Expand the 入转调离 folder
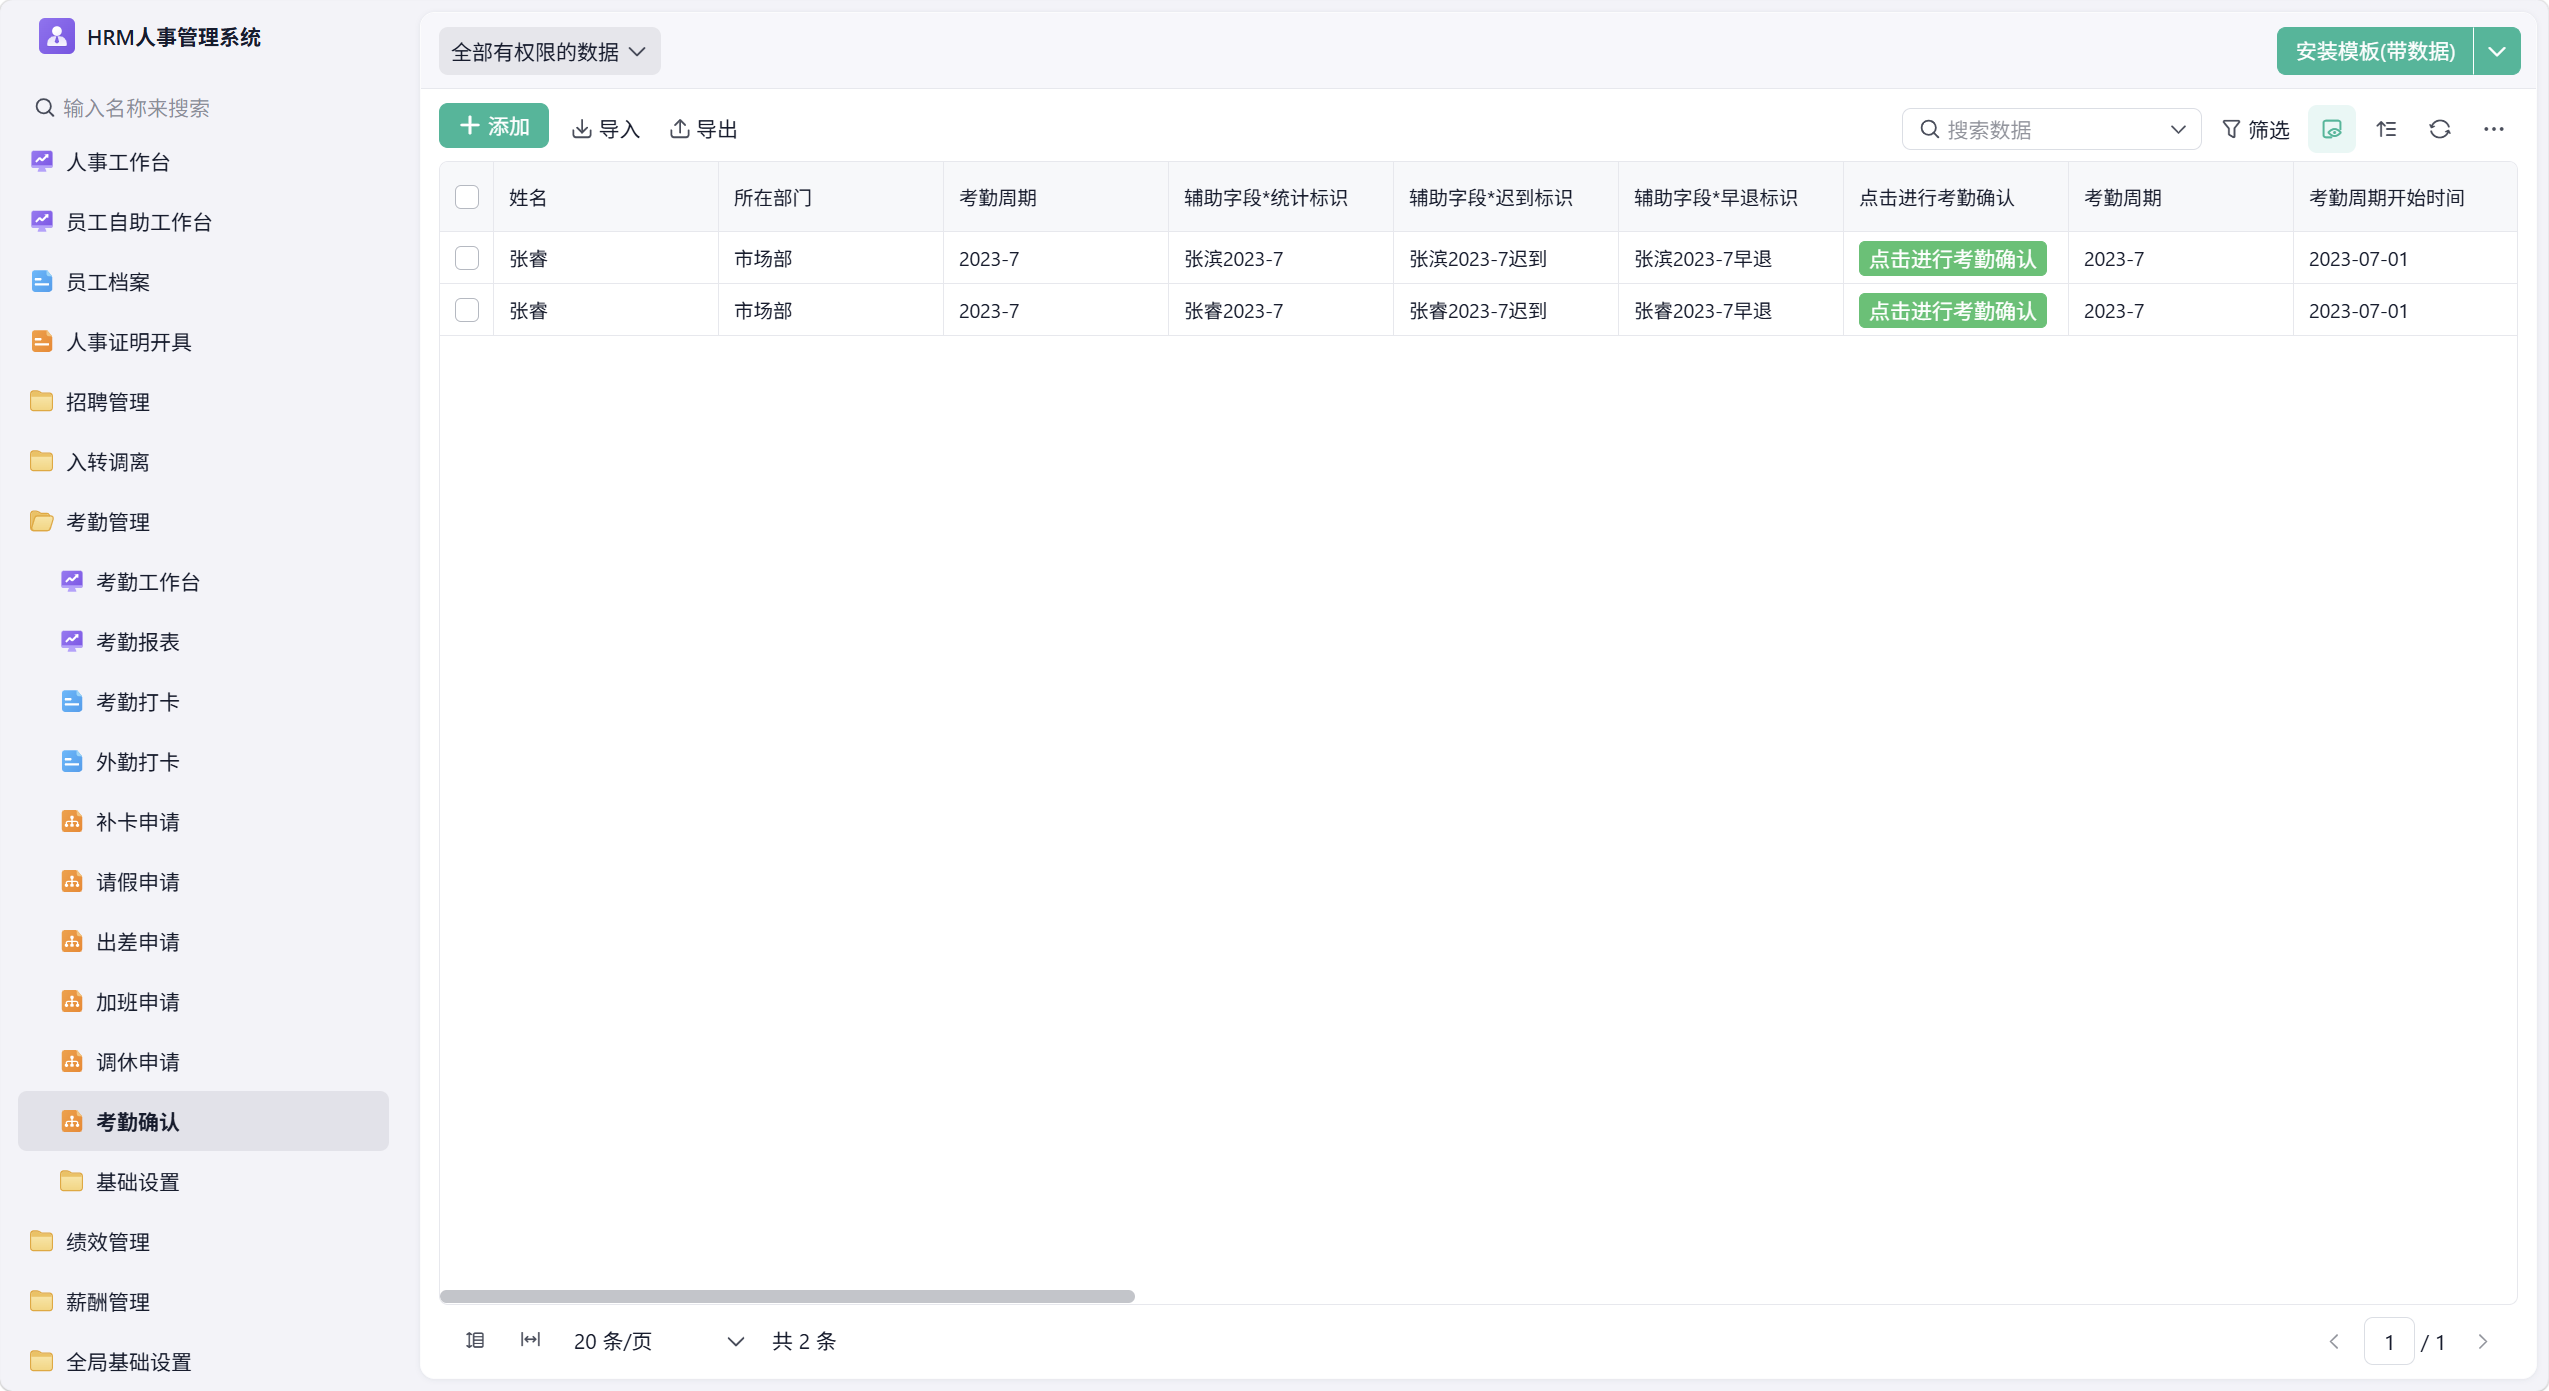This screenshot has width=2549, height=1391. tap(203, 462)
